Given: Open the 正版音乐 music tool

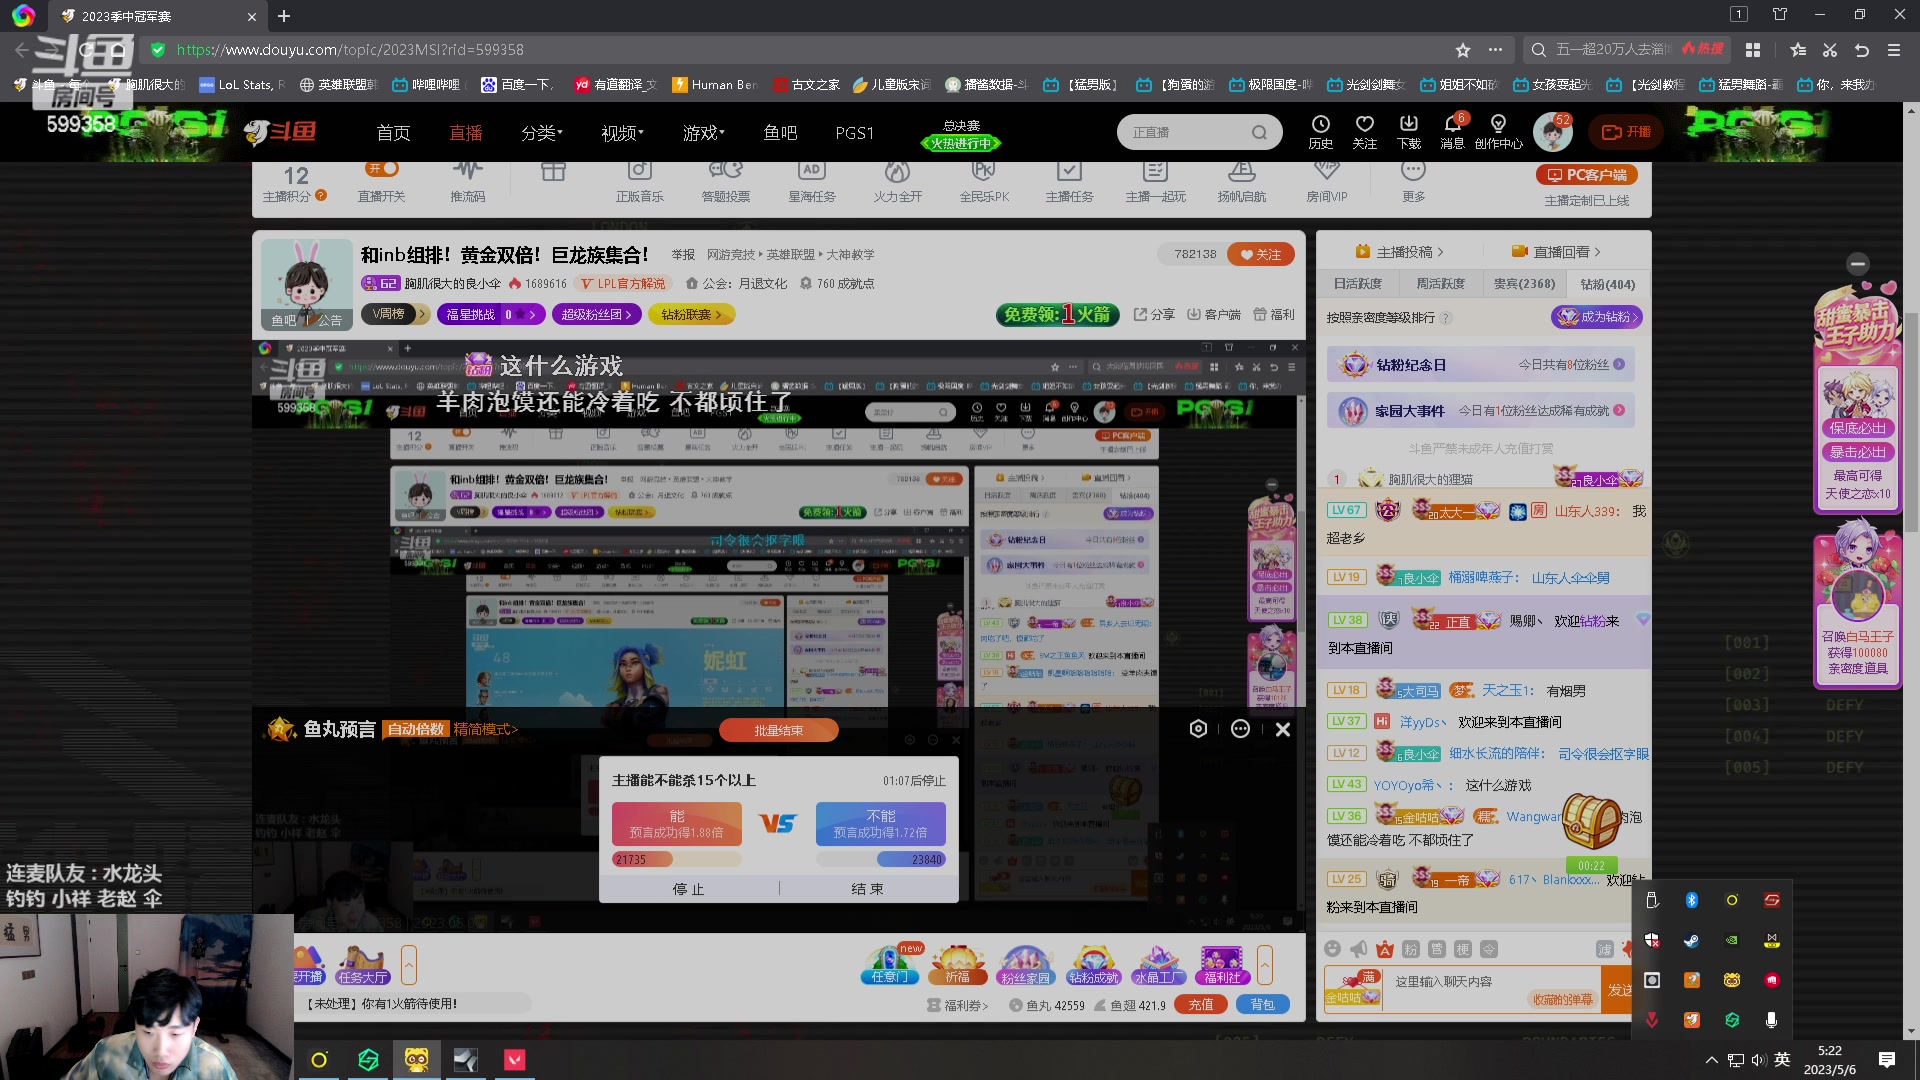Looking at the screenshot, I should click(x=639, y=182).
